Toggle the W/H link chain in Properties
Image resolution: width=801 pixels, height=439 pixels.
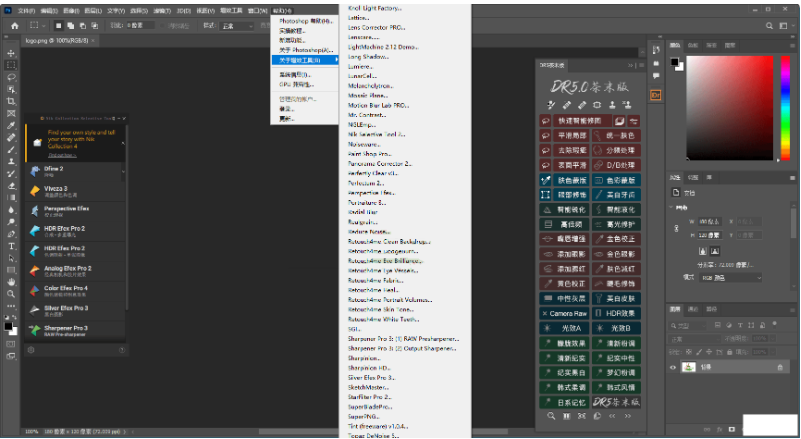[x=677, y=228]
